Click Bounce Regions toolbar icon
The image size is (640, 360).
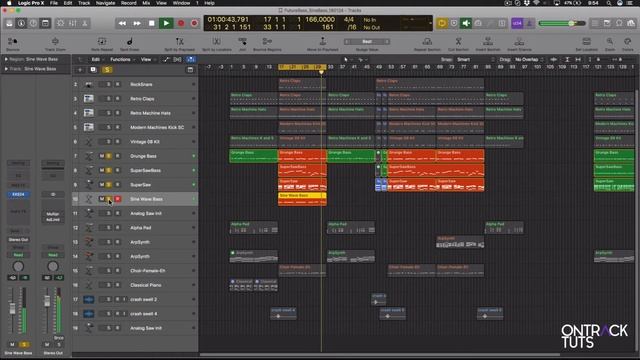pos(267,42)
